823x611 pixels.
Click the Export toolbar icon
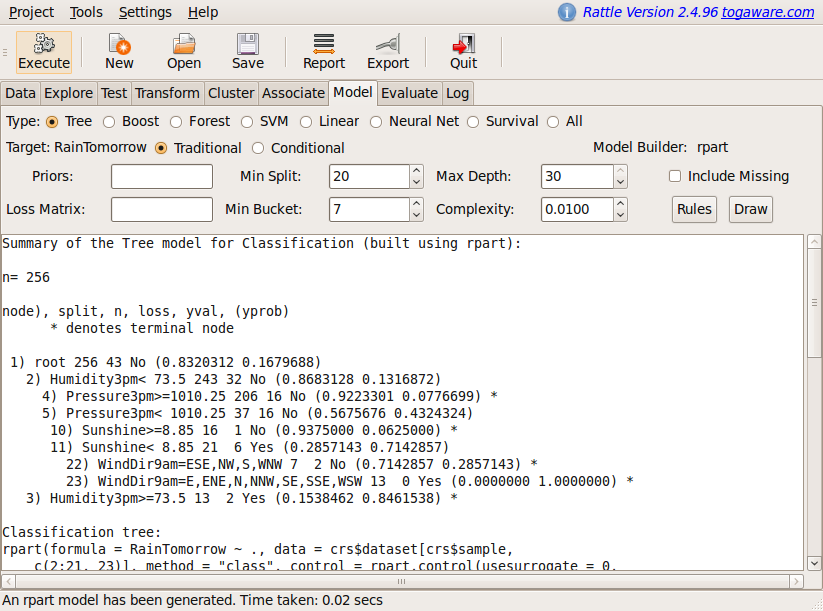coord(387,50)
